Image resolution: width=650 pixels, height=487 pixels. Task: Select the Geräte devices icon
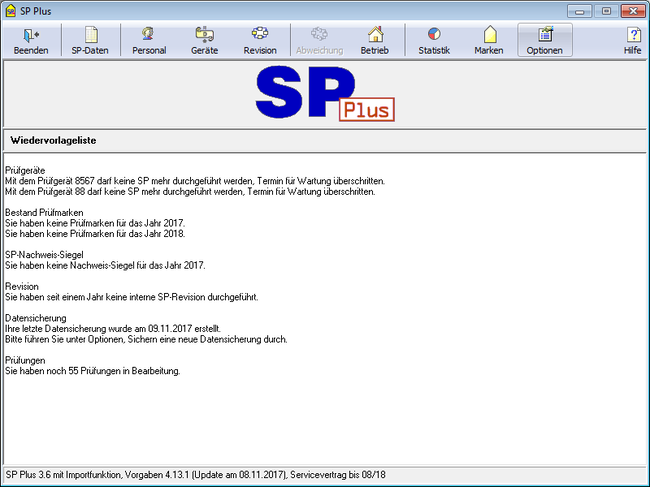[x=204, y=35]
